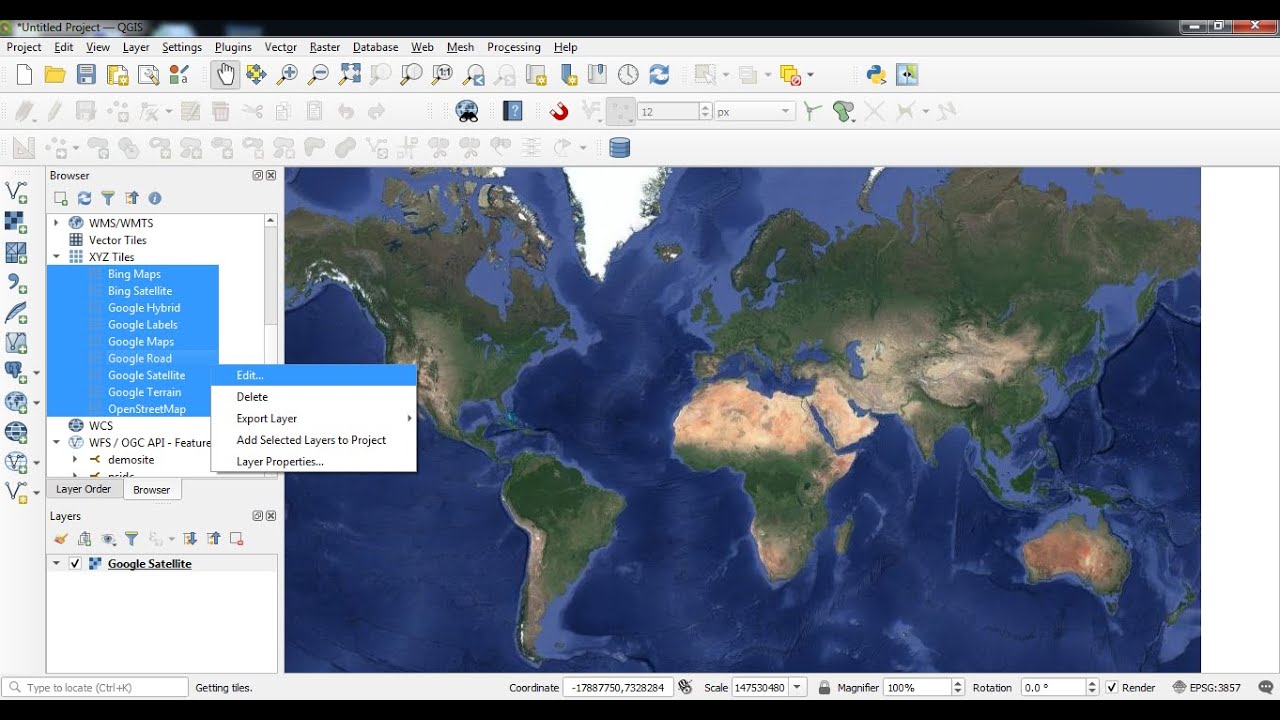Click the EPSG:3857 CRS button
The image size is (1280, 720).
pos(1207,688)
